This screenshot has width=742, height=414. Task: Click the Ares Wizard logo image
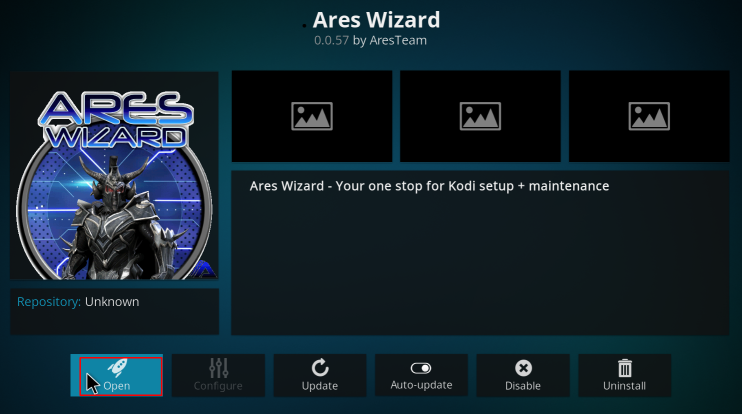pyautogui.click(x=115, y=176)
